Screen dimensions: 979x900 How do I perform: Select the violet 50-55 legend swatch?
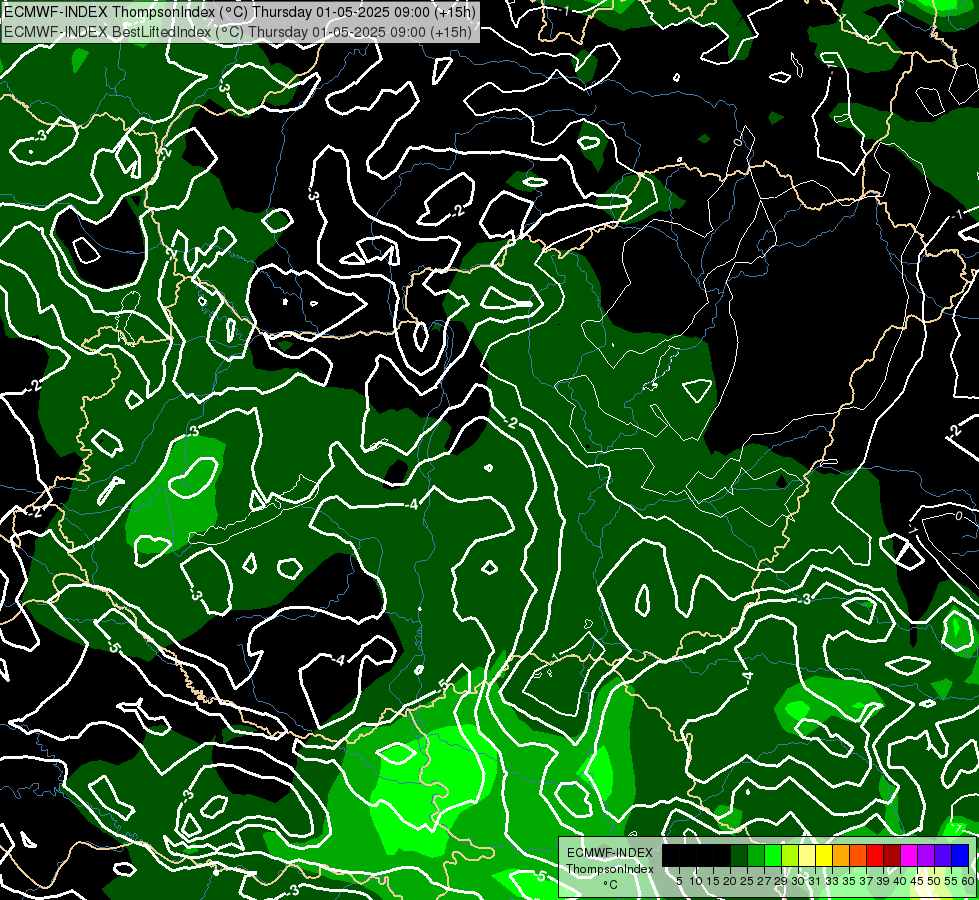click(943, 856)
